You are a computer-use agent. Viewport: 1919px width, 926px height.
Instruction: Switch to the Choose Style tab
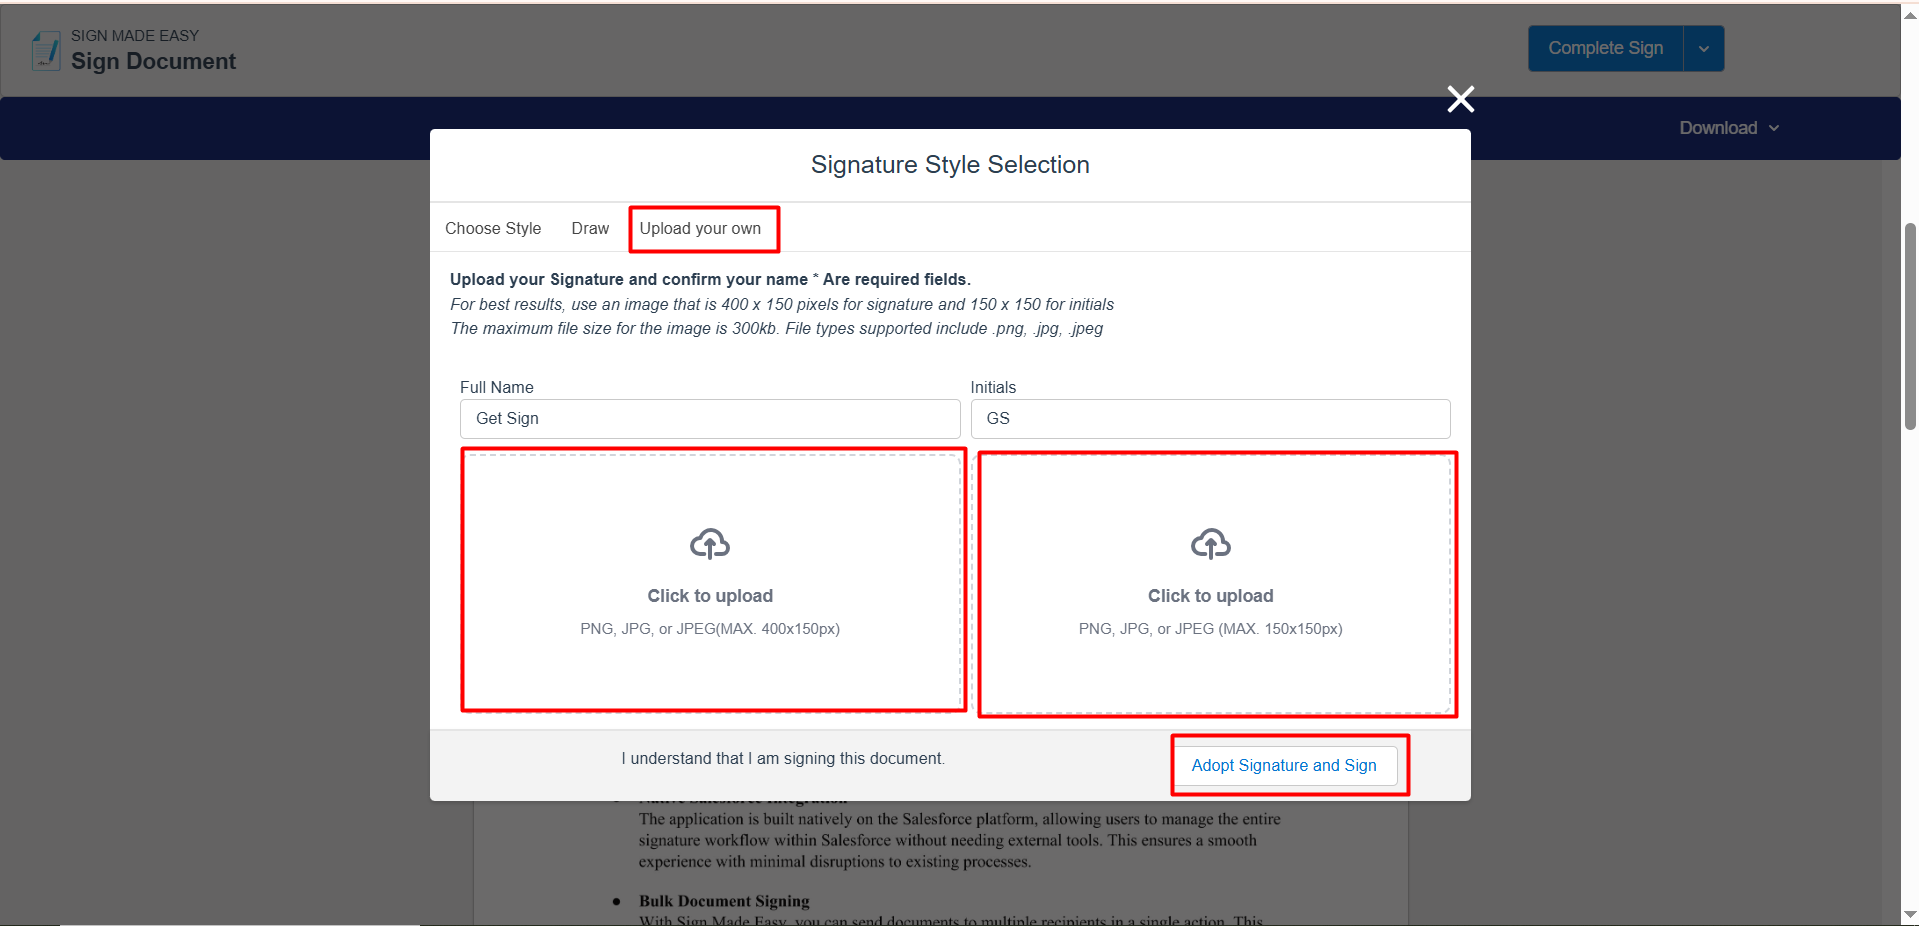click(x=493, y=229)
